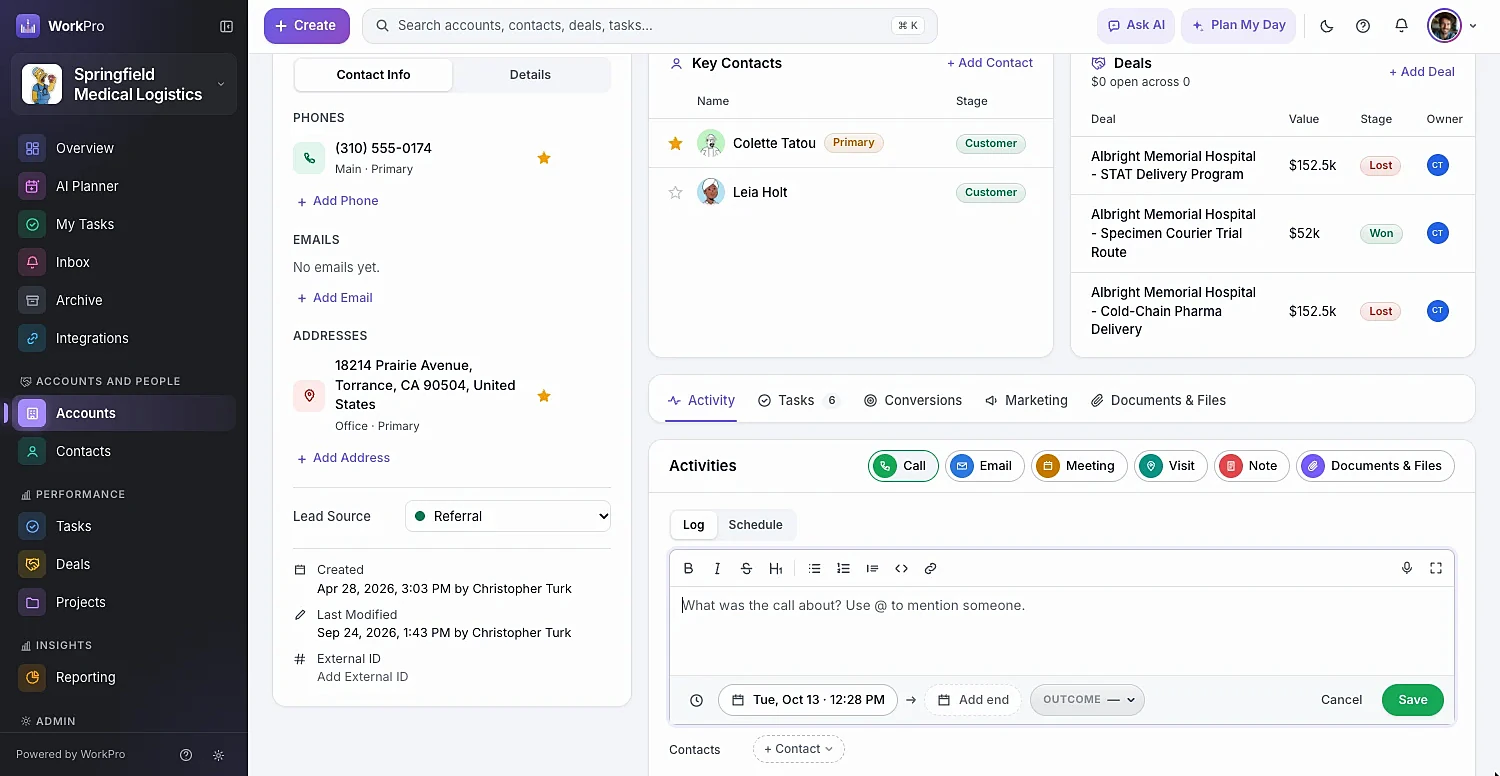Expand editor to fullscreen
This screenshot has width=1500, height=776.
pos(1436,568)
